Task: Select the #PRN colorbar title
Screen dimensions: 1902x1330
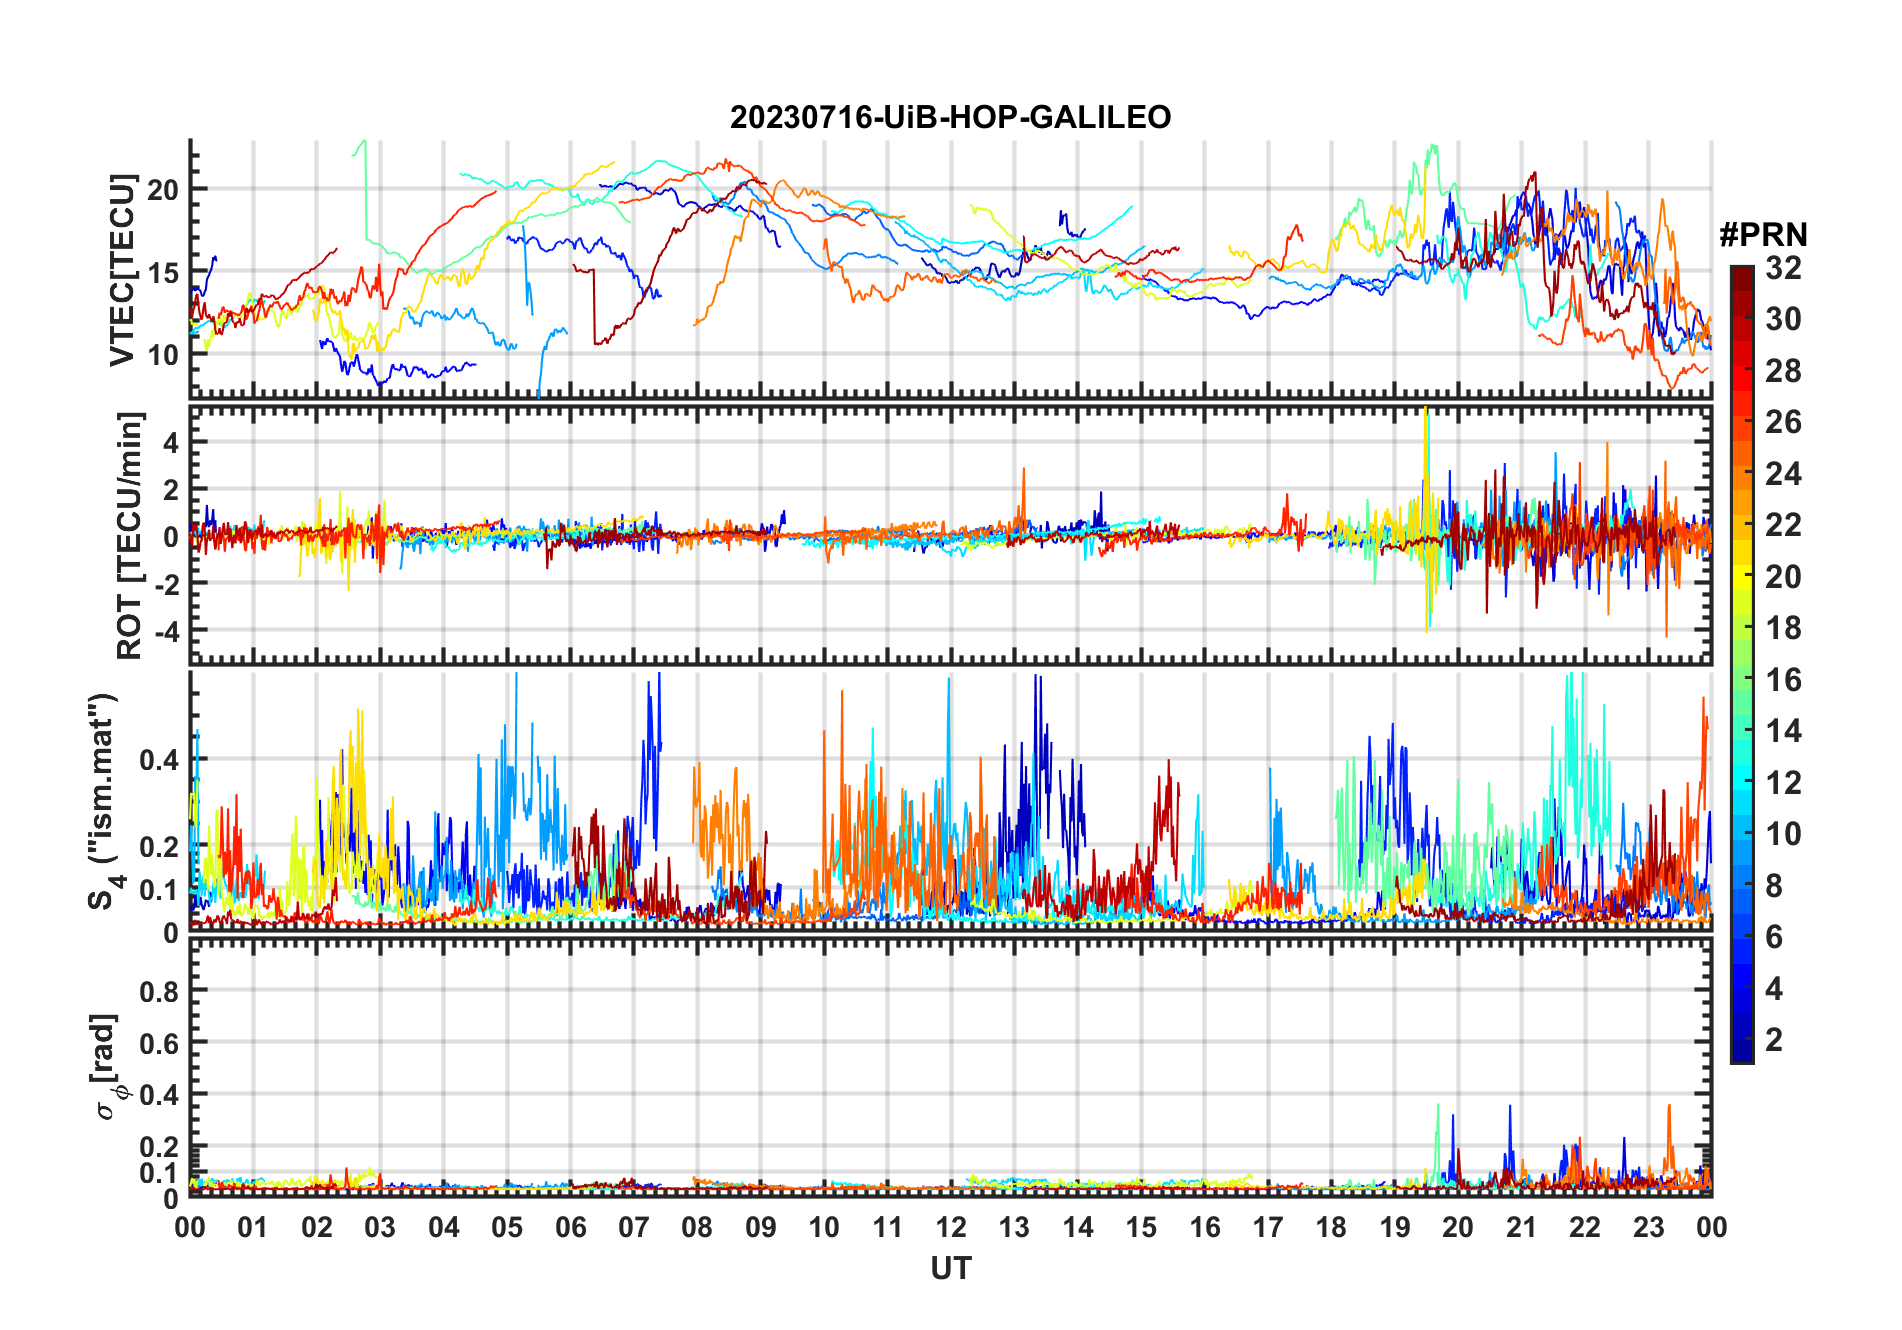Action: (x=1763, y=235)
